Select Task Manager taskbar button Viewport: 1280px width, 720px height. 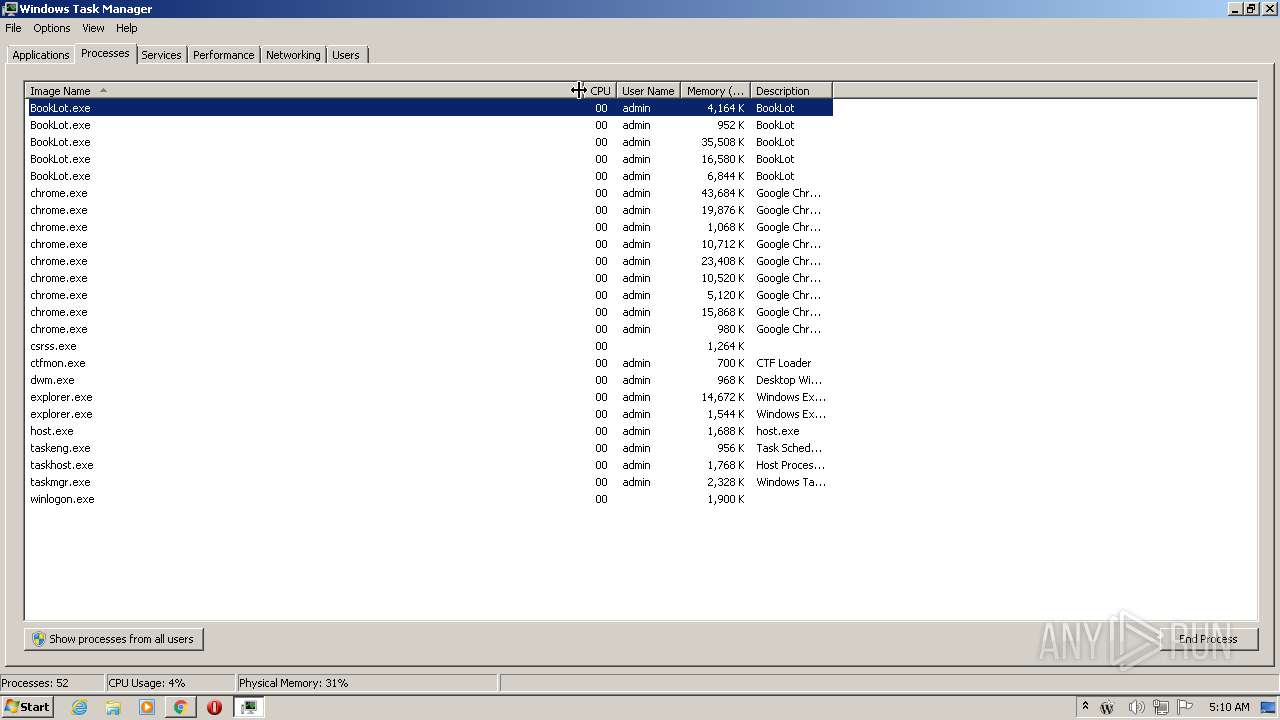pyautogui.click(x=248, y=707)
